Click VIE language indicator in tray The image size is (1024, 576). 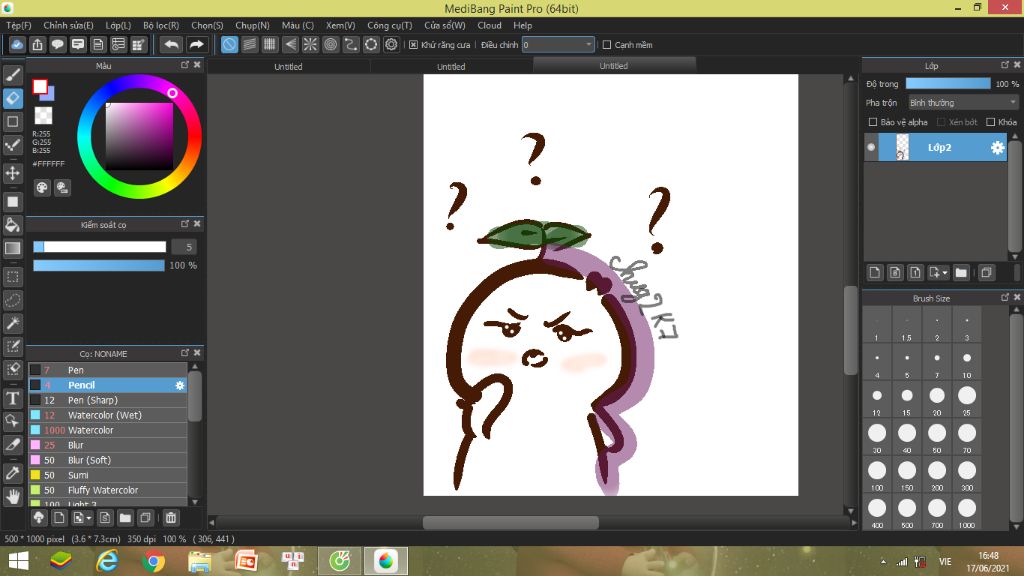(944, 562)
